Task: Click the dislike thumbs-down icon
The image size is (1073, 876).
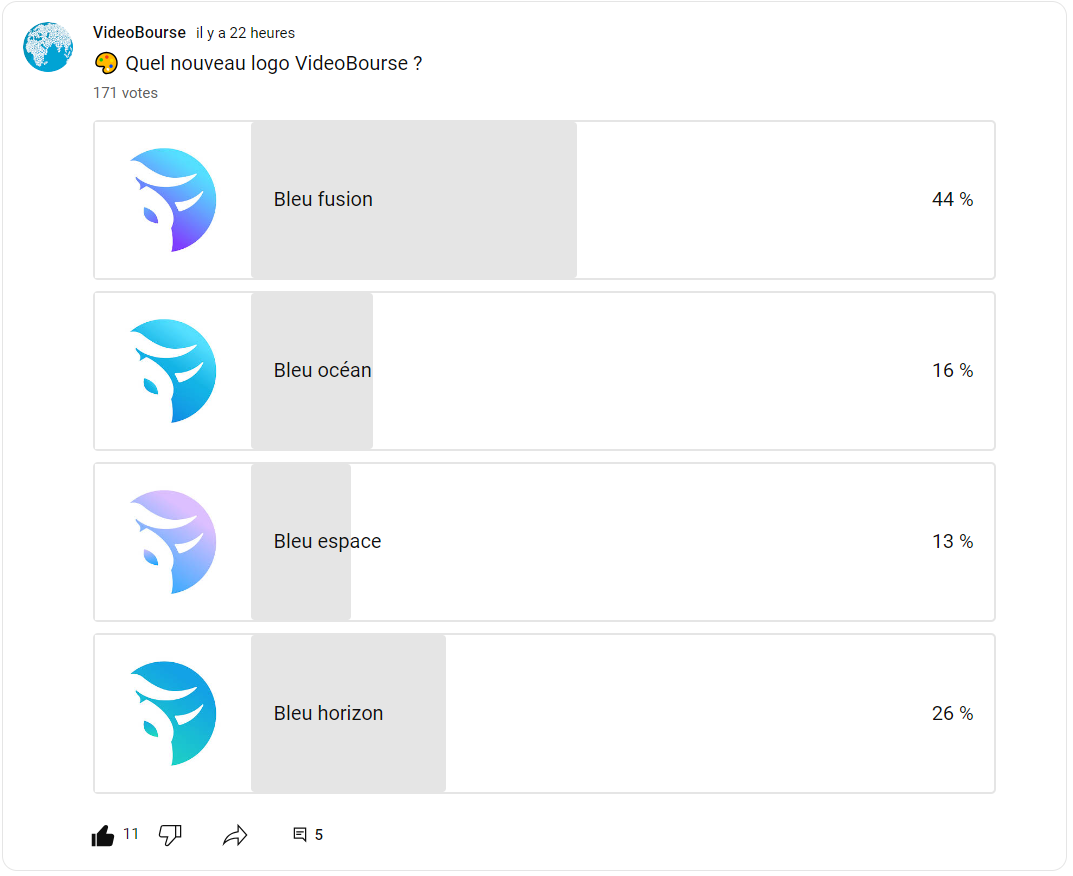Action: 170,835
